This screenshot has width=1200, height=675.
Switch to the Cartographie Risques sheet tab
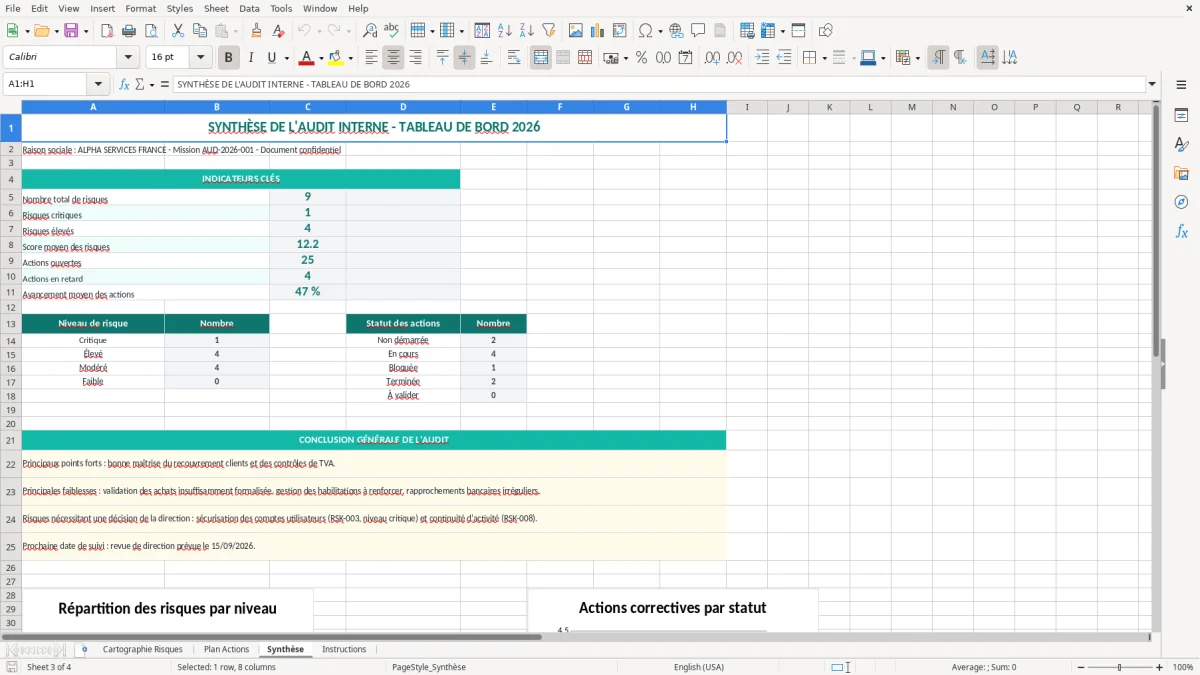(143, 649)
